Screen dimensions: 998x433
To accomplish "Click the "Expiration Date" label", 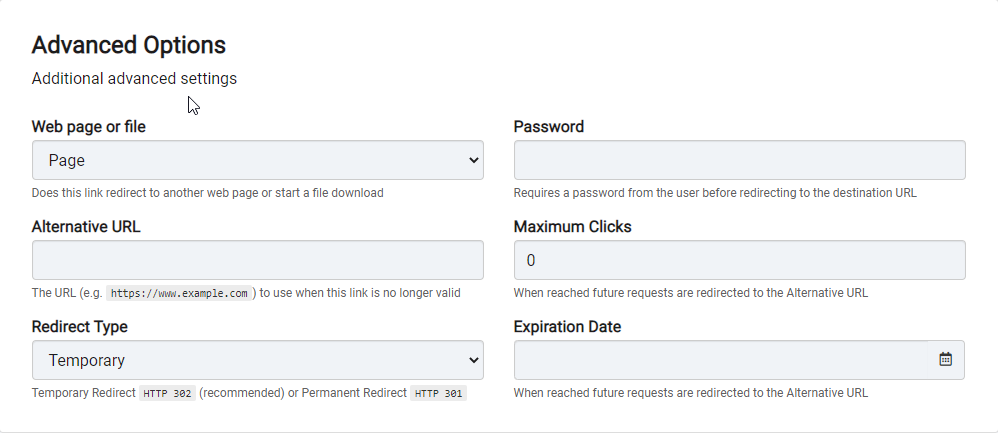I will (567, 327).
